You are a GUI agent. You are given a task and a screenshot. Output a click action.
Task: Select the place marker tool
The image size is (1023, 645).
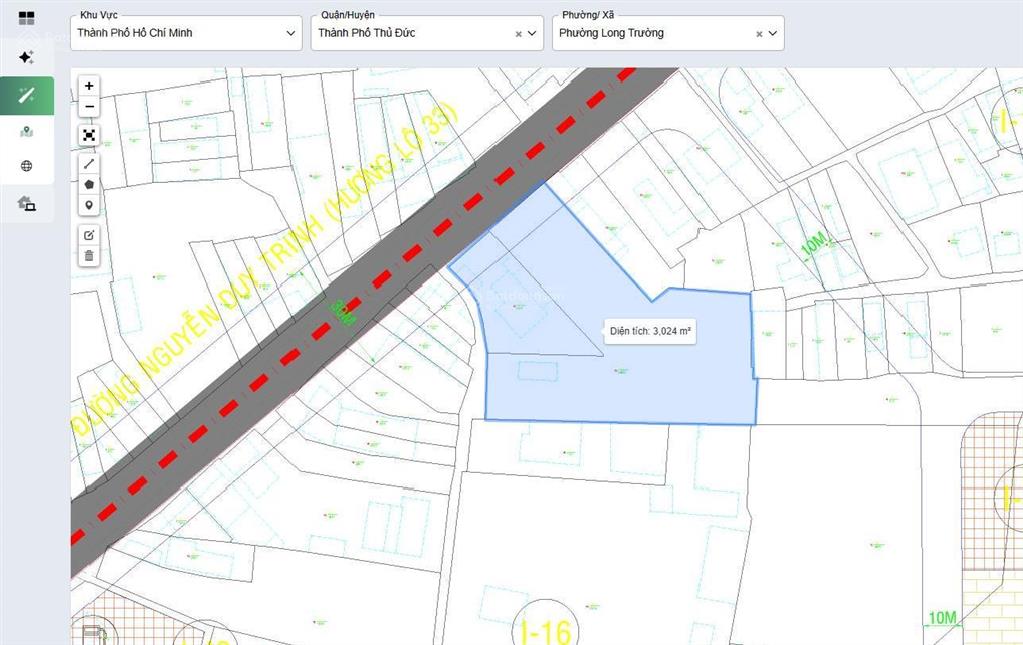click(x=89, y=205)
